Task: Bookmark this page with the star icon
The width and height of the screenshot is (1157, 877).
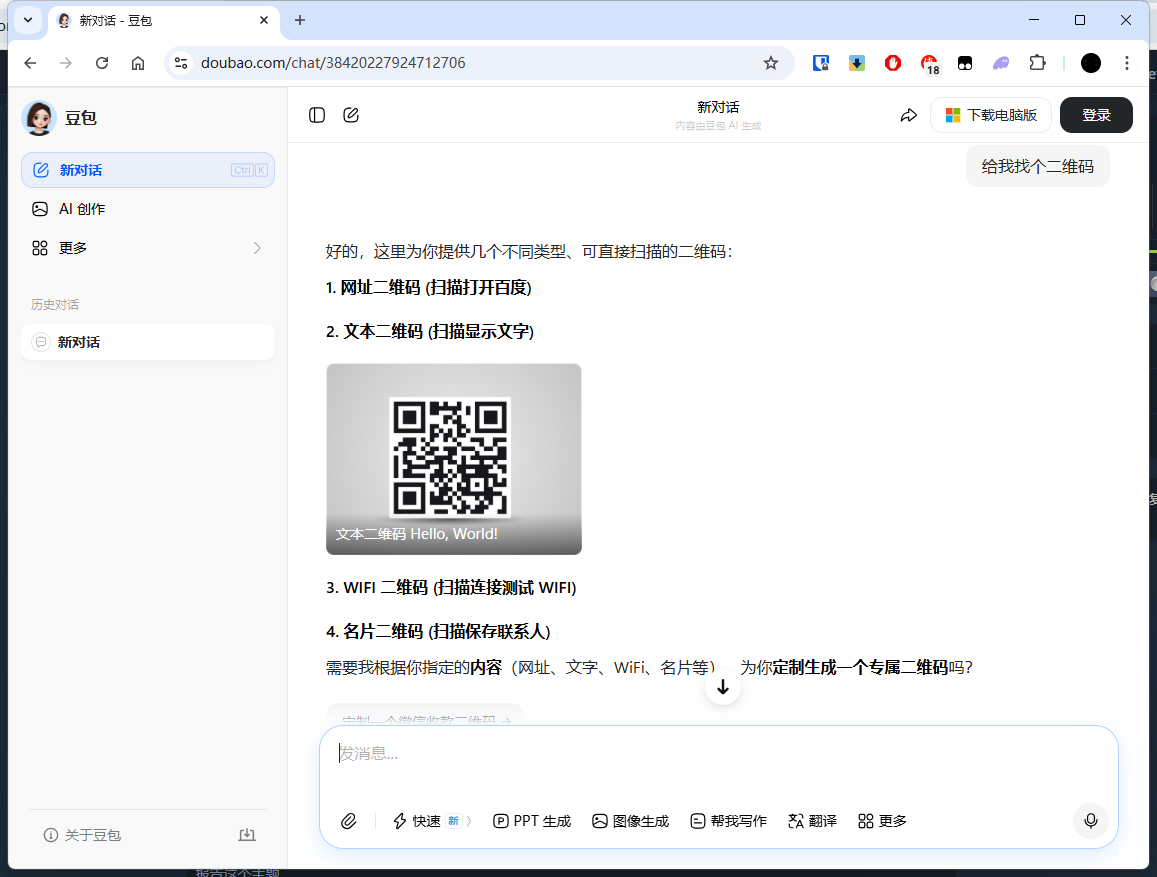Action: [x=771, y=63]
